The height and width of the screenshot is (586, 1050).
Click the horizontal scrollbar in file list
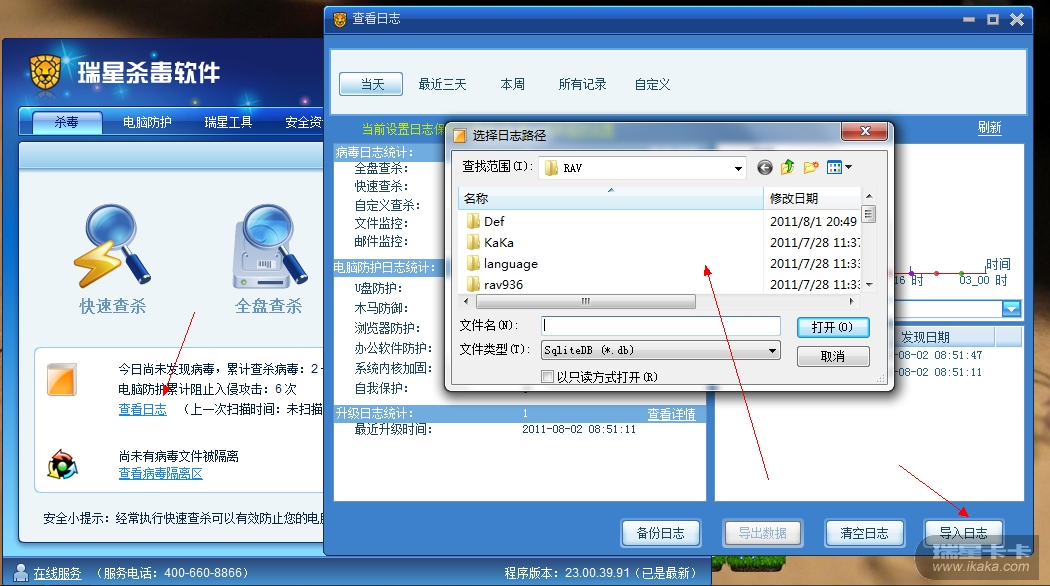click(x=585, y=301)
